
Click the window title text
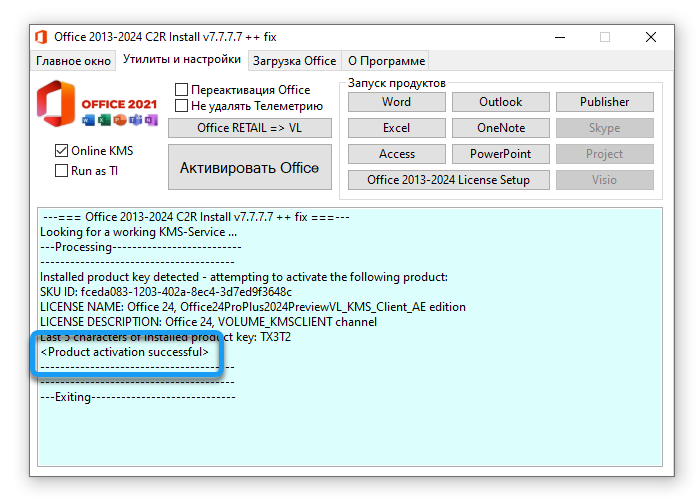click(165, 37)
